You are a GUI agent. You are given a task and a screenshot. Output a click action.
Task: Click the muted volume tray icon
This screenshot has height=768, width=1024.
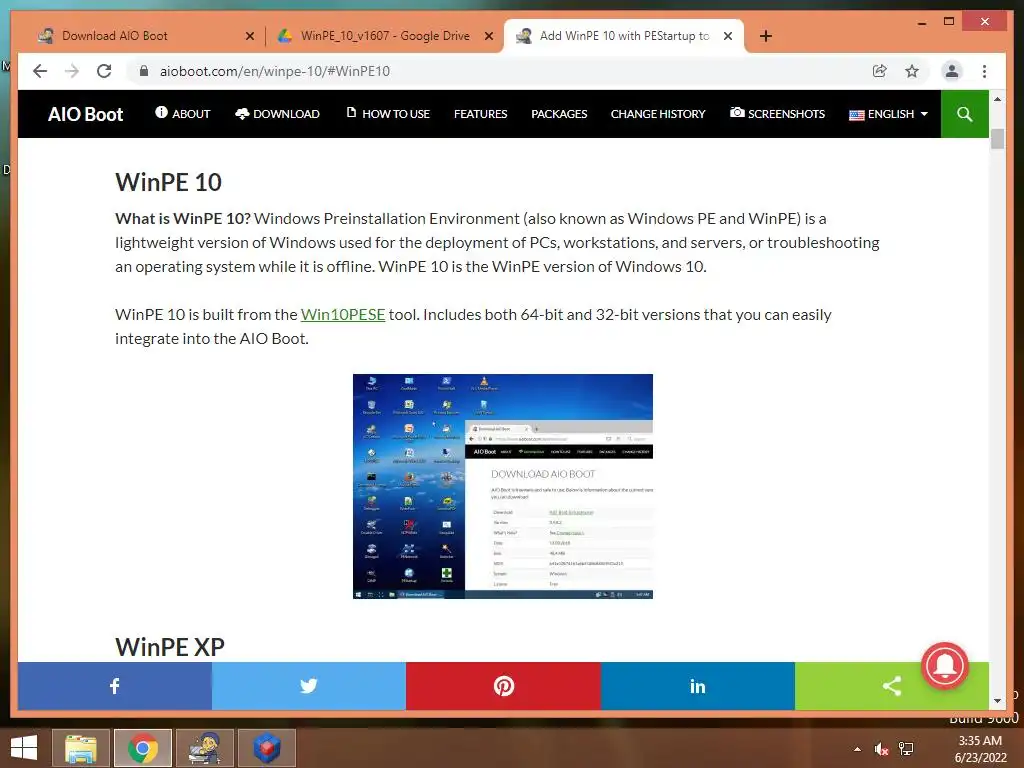[881, 749]
